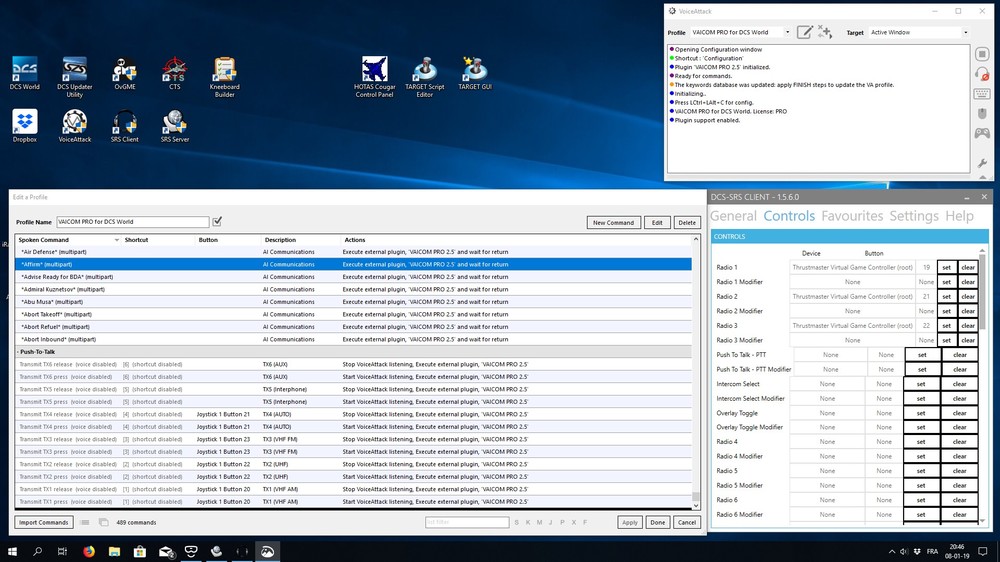Image resolution: width=1000 pixels, height=562 pixels.
Task: Open the Profile dropdown in VoiceAttack
Action: click(x=740, y=32)
